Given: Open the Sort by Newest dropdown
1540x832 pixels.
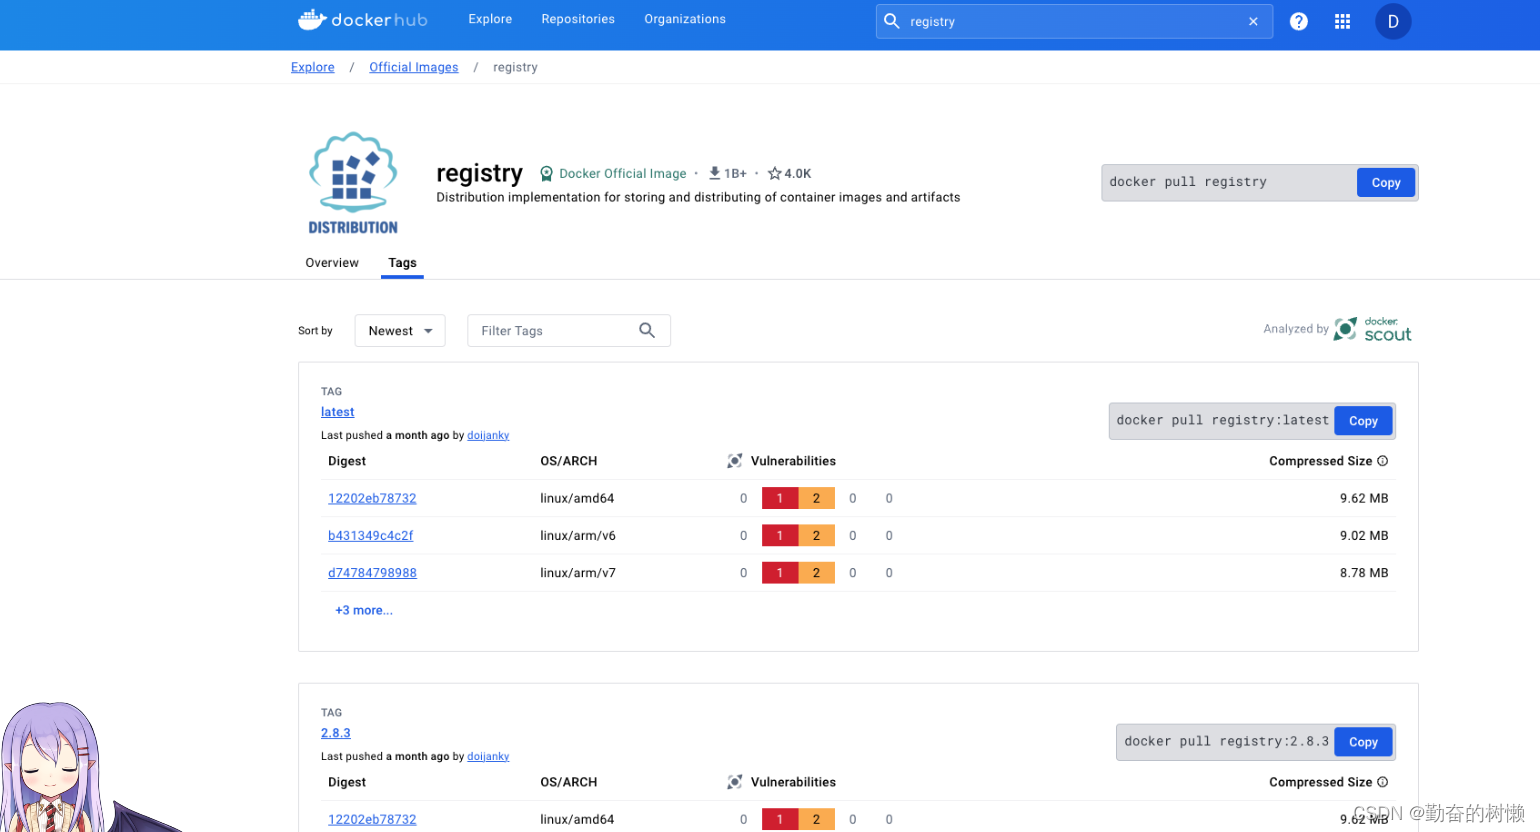Looking at the screenshot, I should point(400,331).
